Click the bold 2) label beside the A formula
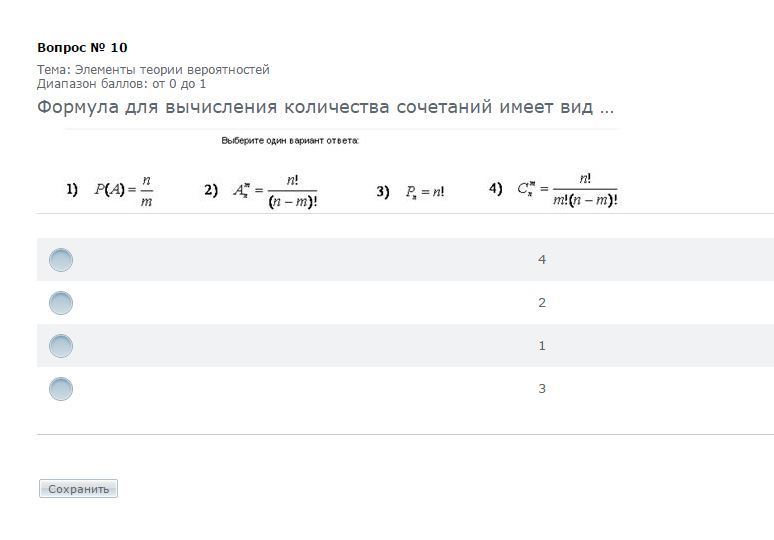Viewport: 774px width, 540px height. tap(211, 190)
